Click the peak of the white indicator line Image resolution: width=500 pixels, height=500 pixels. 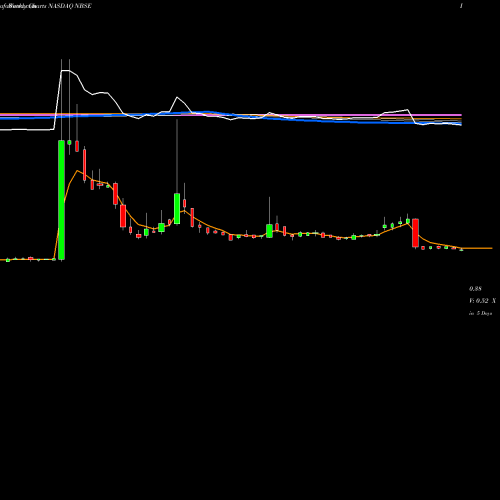[65, 71]
